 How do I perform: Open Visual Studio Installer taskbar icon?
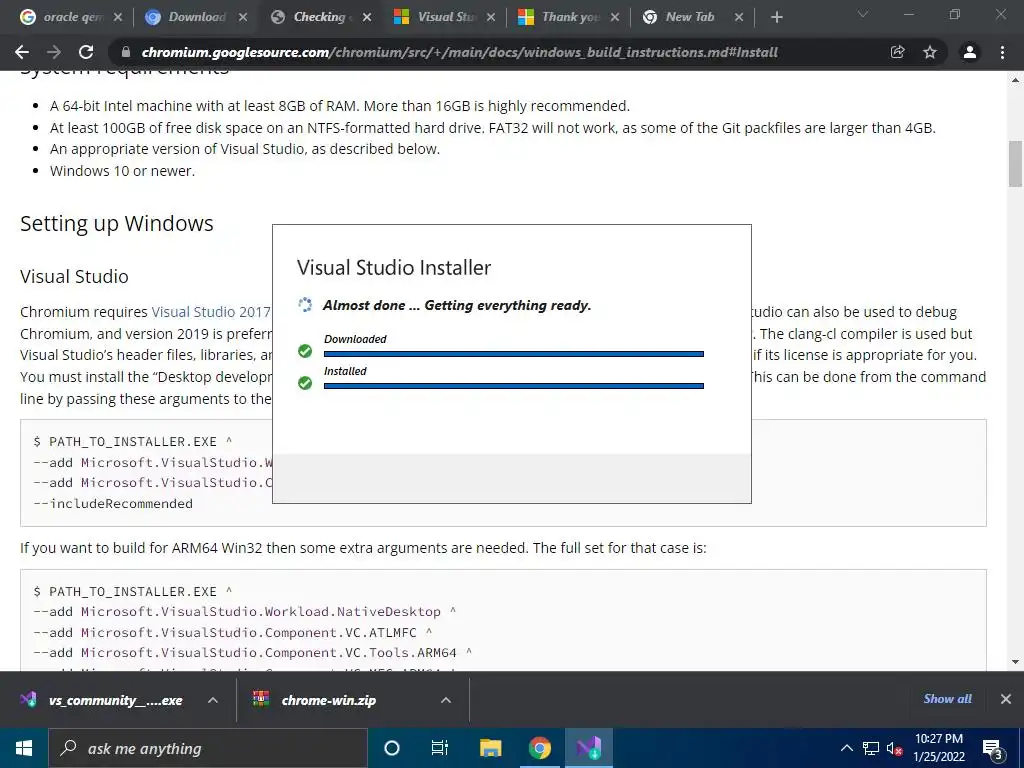tap(588, 748)
